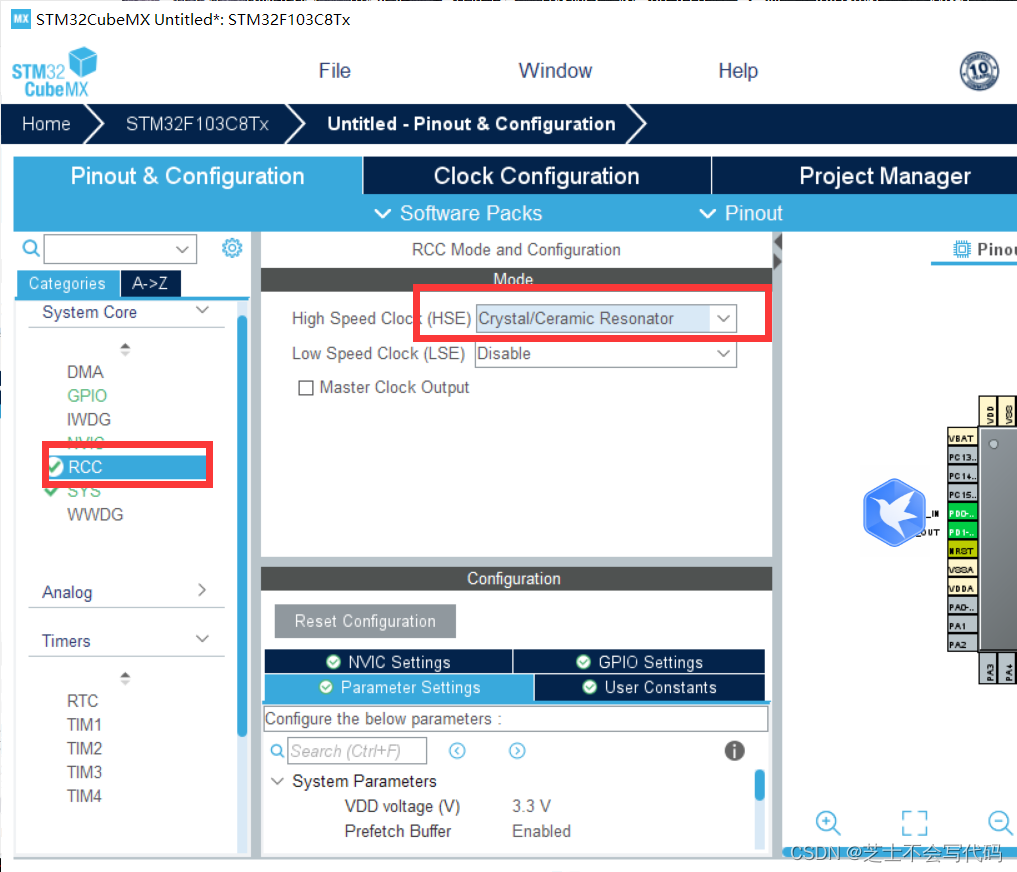1017x872 pixels.
Task: Click the NRST pin on the chip
Action: tap(962, 551)
